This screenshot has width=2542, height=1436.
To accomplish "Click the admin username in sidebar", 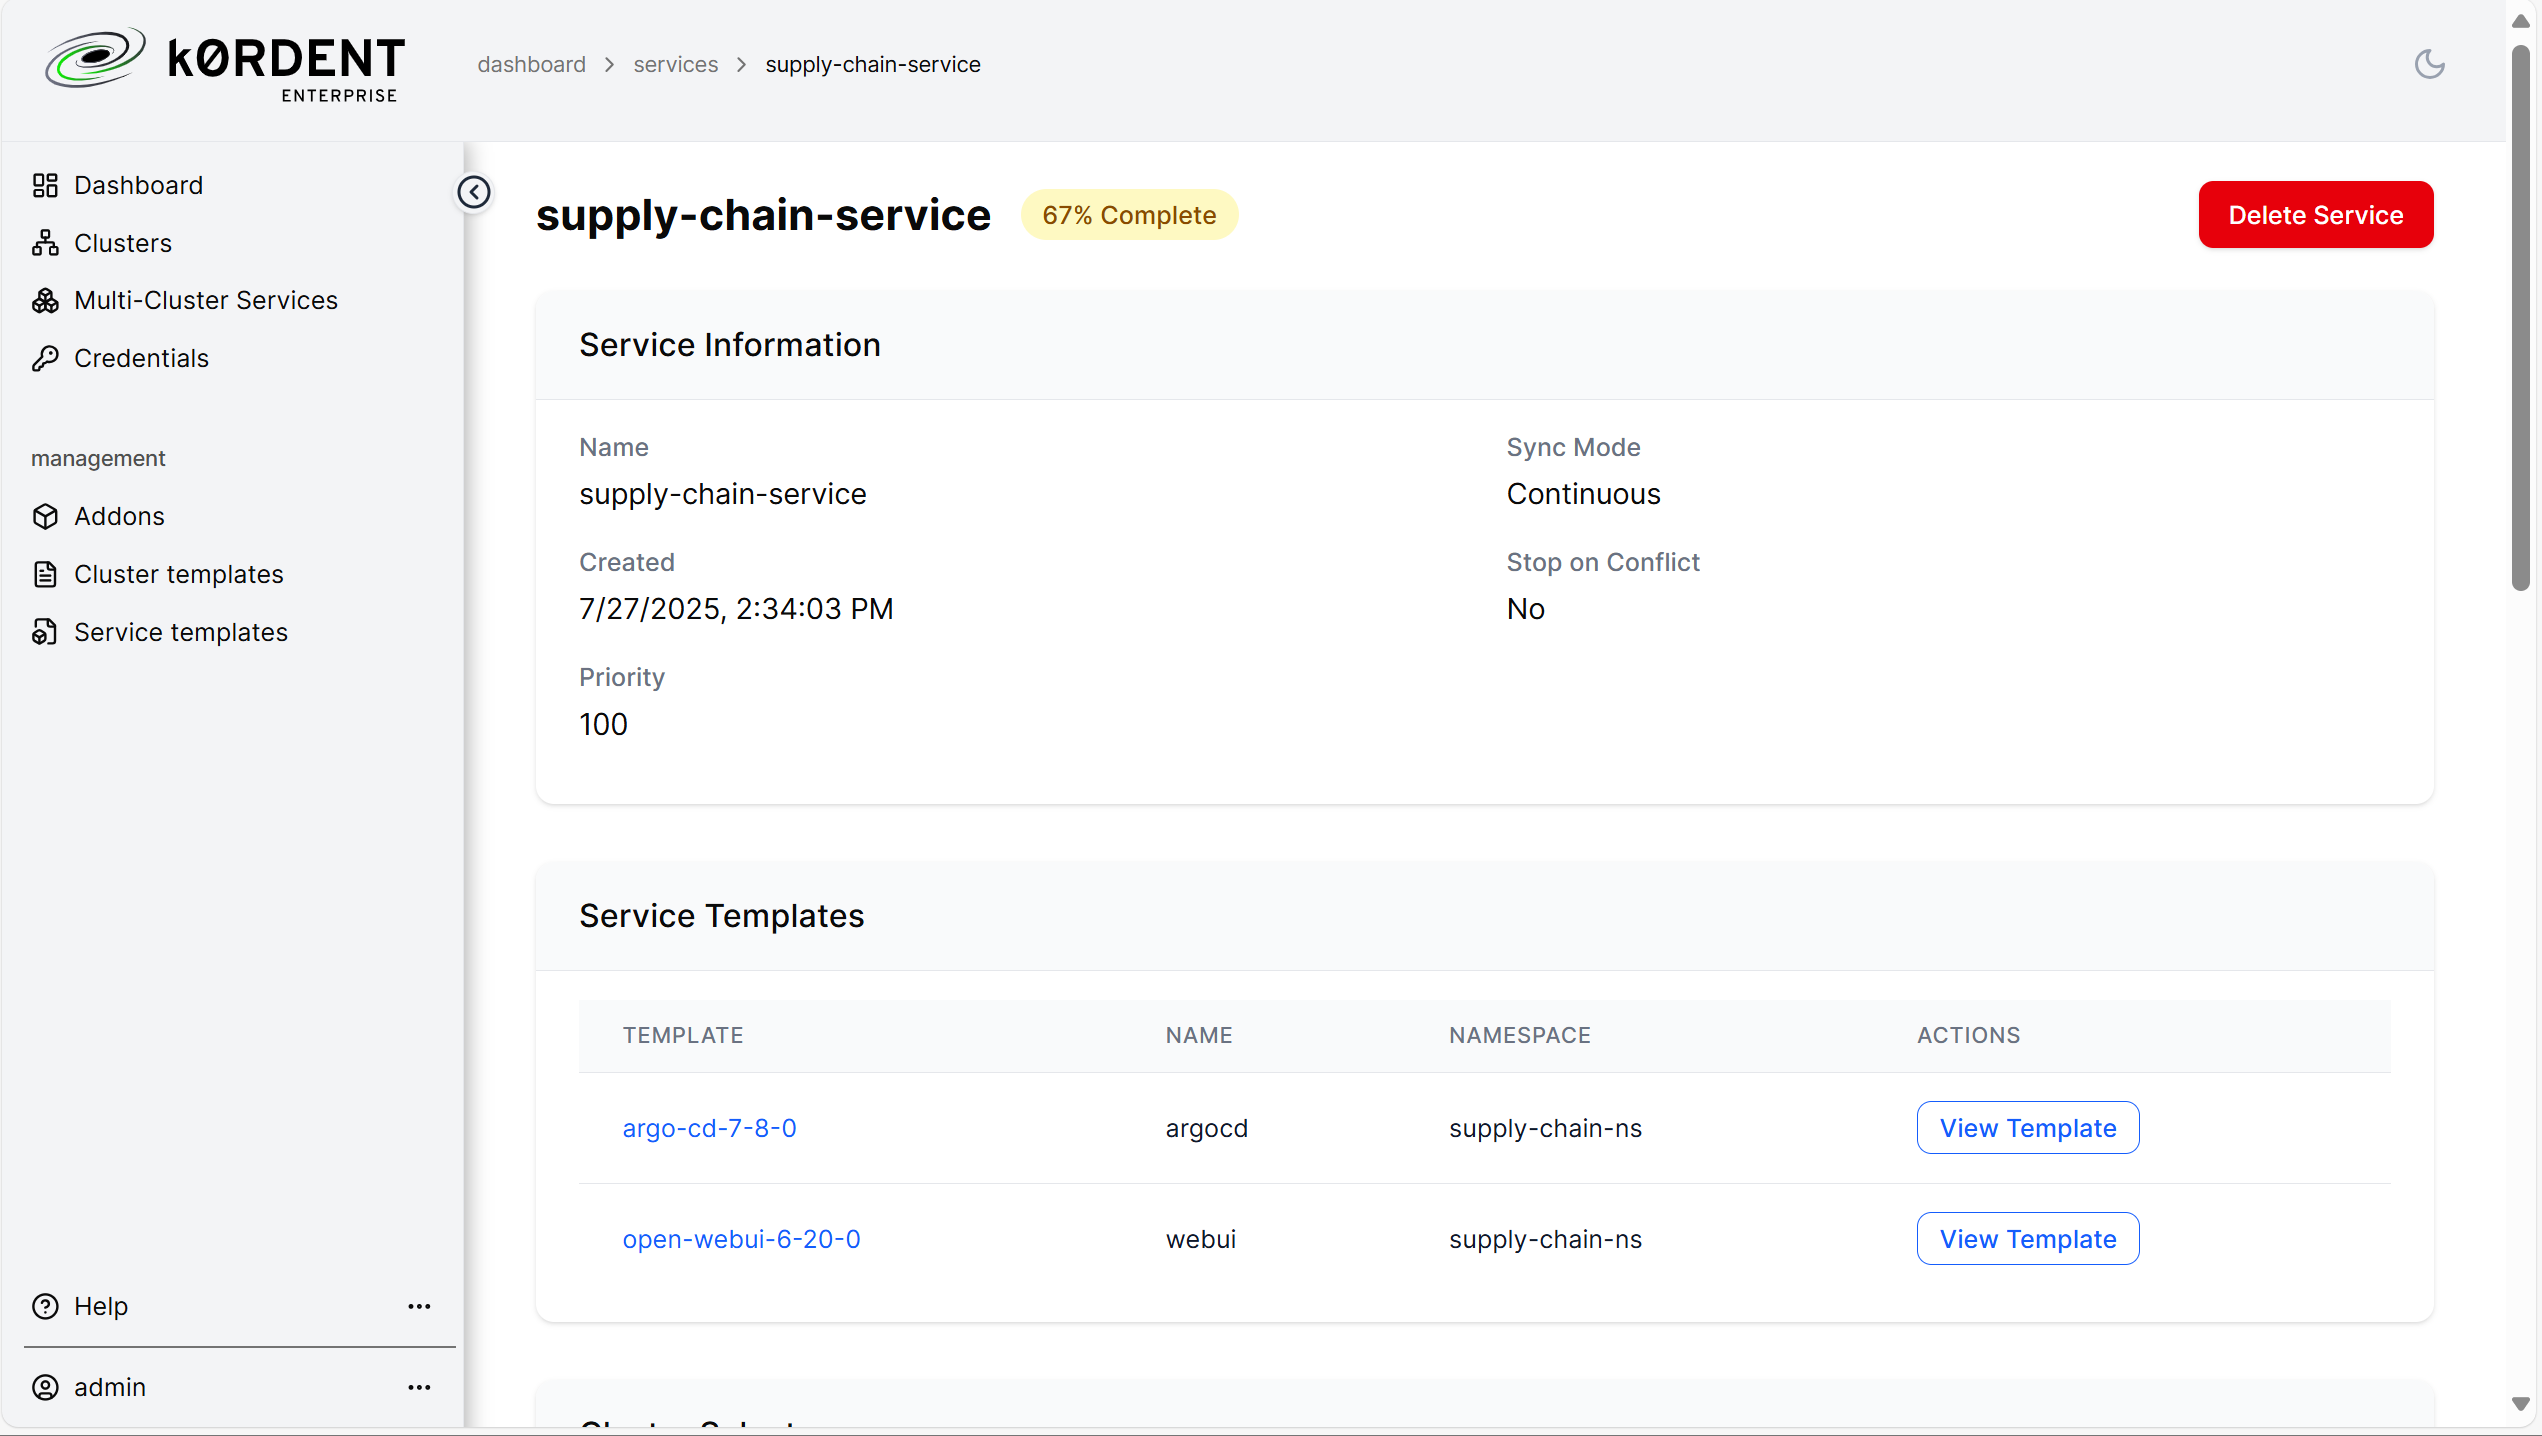I will pyautogui.click(x=110, y=1387).
